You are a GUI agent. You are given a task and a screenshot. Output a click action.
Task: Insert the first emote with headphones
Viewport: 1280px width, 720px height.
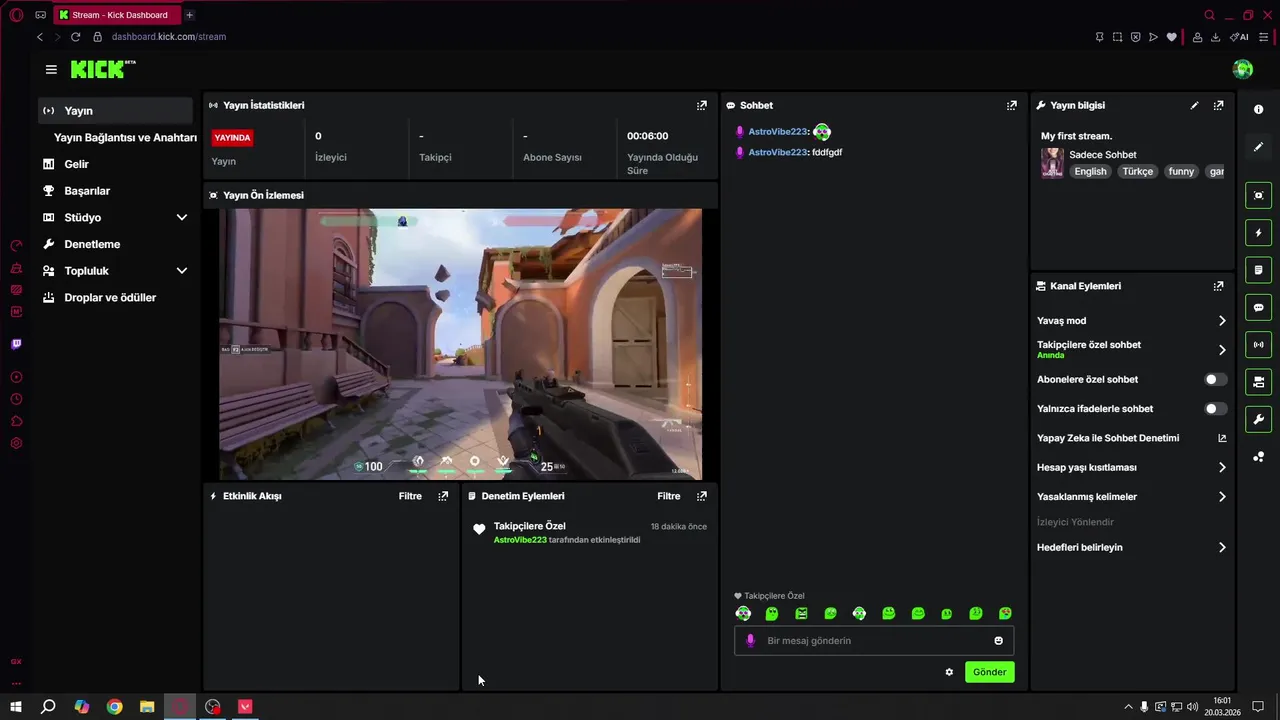pyautogui.click(x=743, y=613)
